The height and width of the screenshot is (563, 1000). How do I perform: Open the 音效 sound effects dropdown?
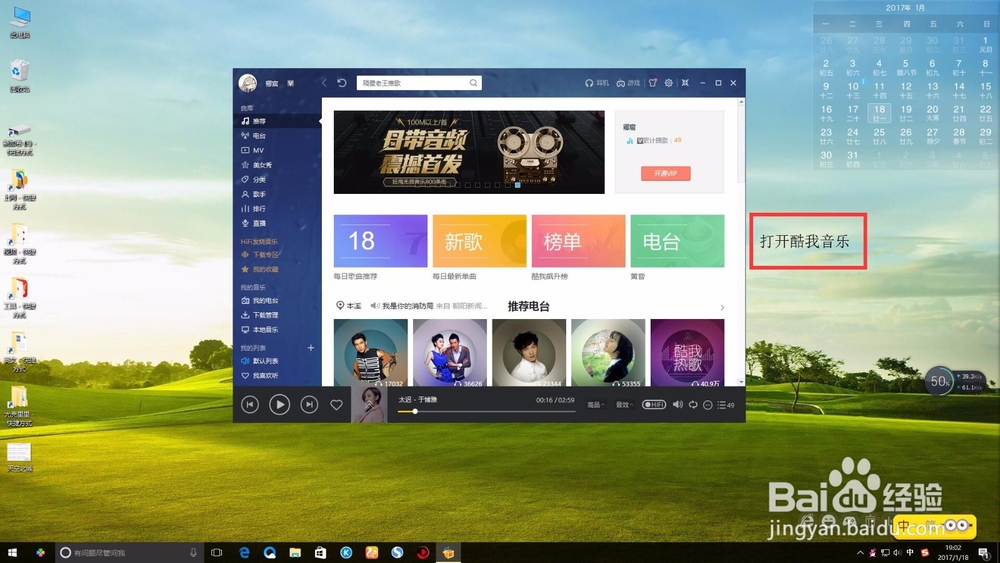(624, 405)
